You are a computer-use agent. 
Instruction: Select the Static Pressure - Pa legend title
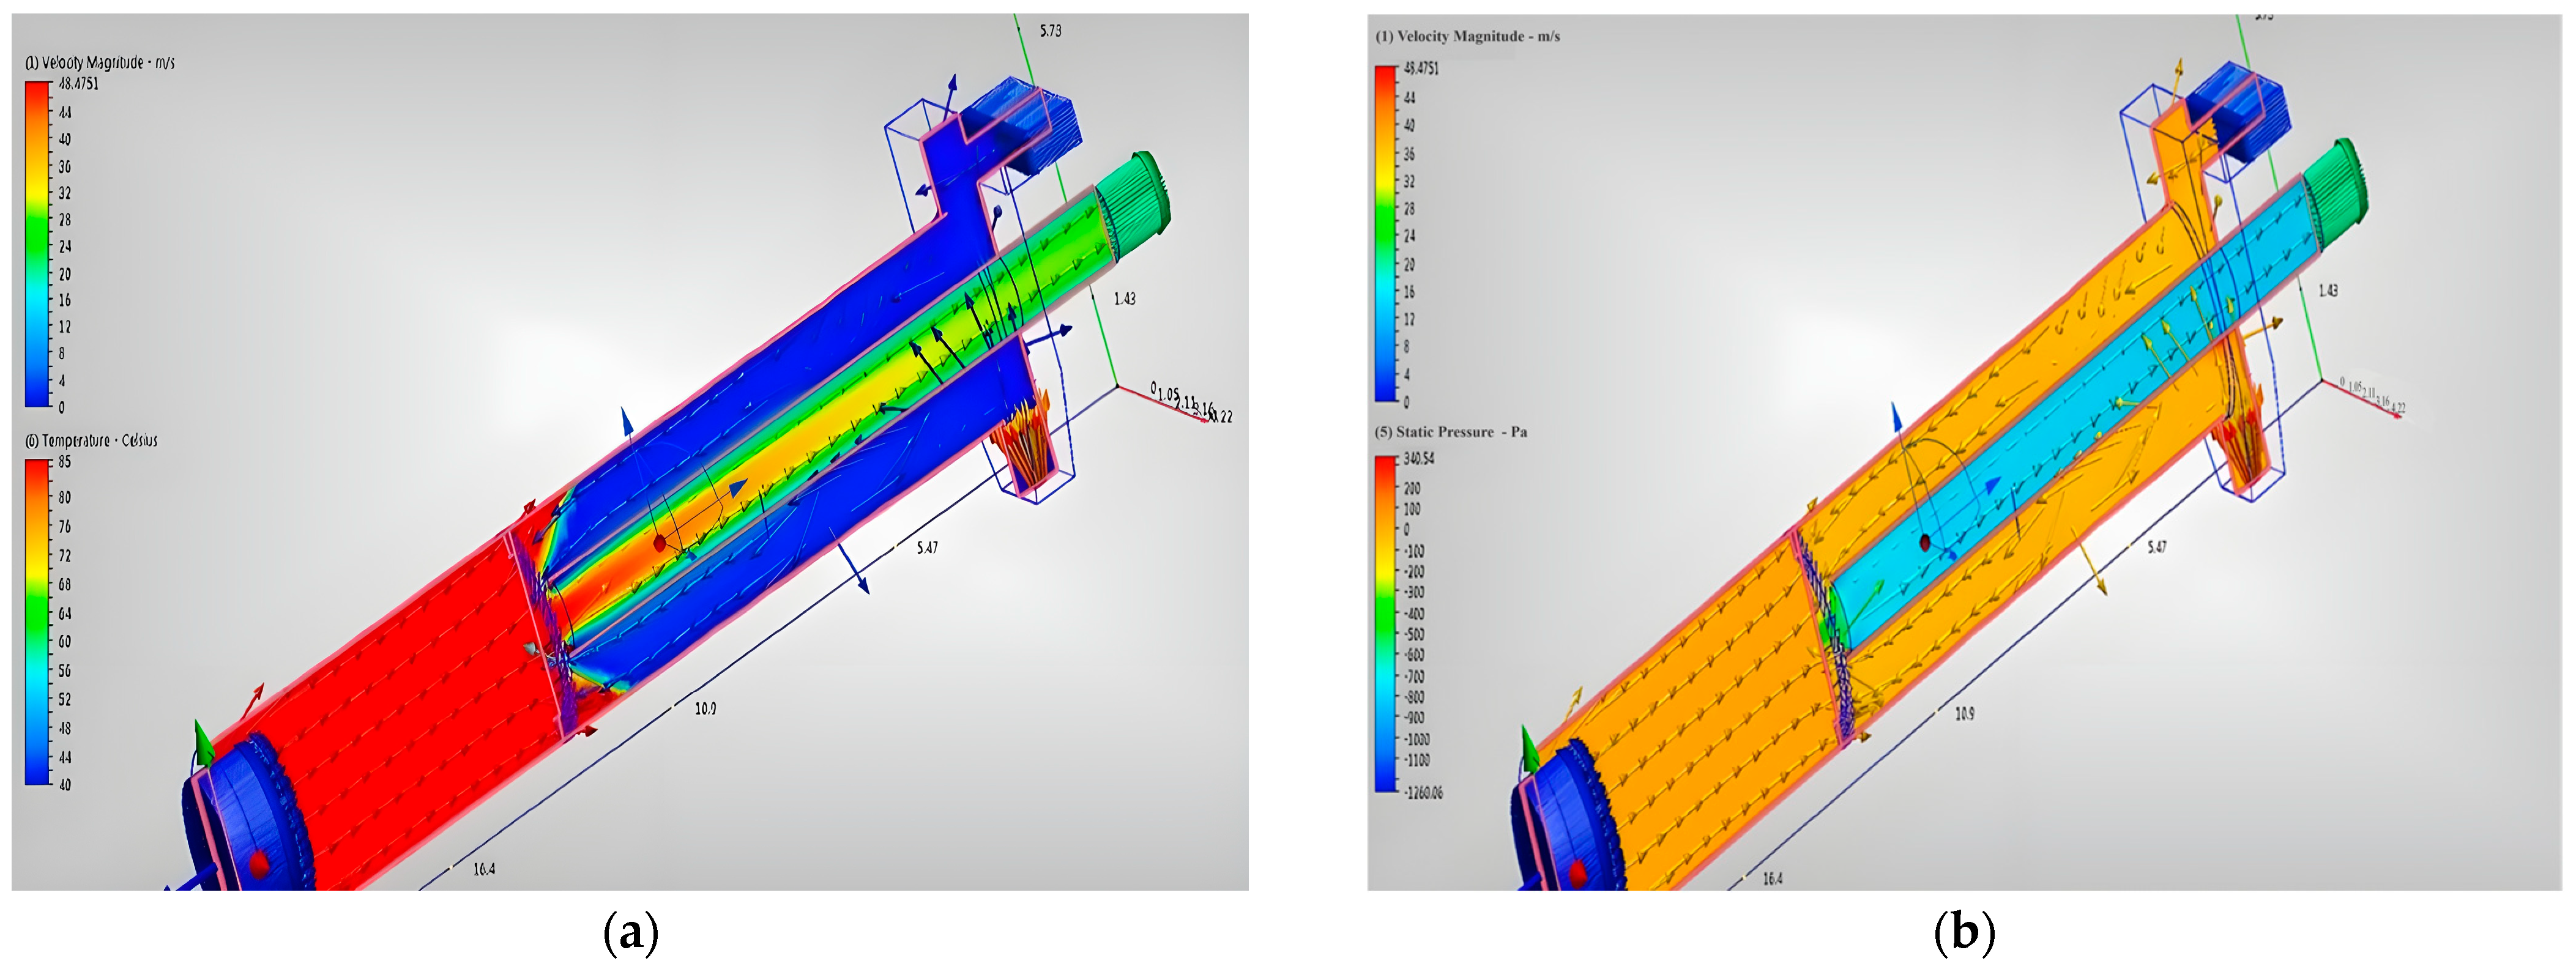point(1451,432)
